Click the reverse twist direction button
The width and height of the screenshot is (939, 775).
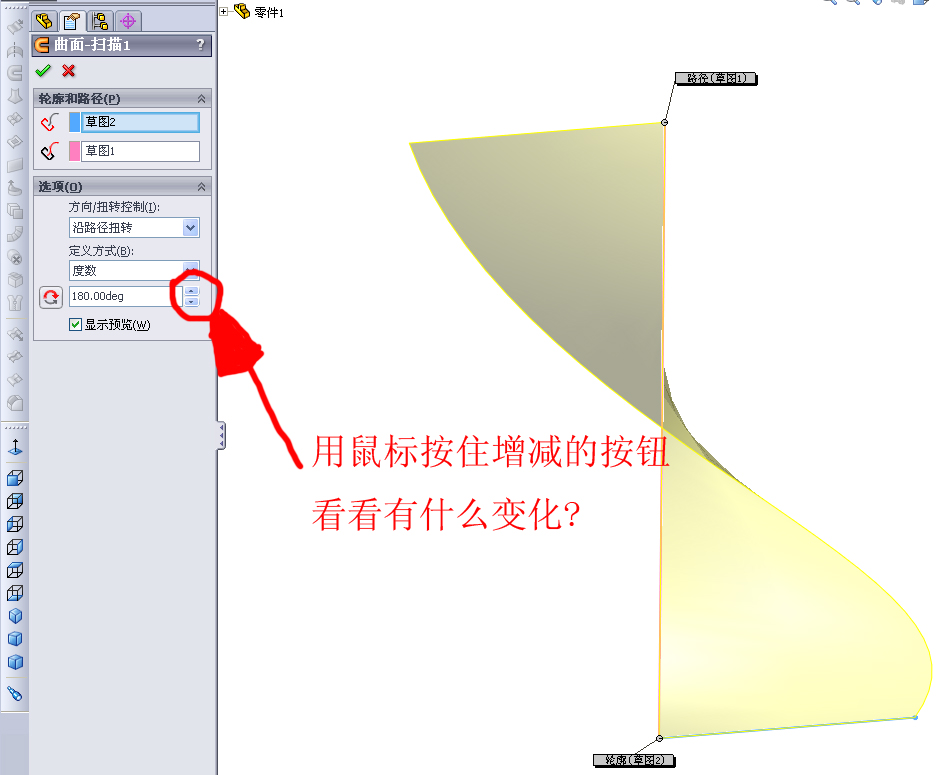coord(51,297)
